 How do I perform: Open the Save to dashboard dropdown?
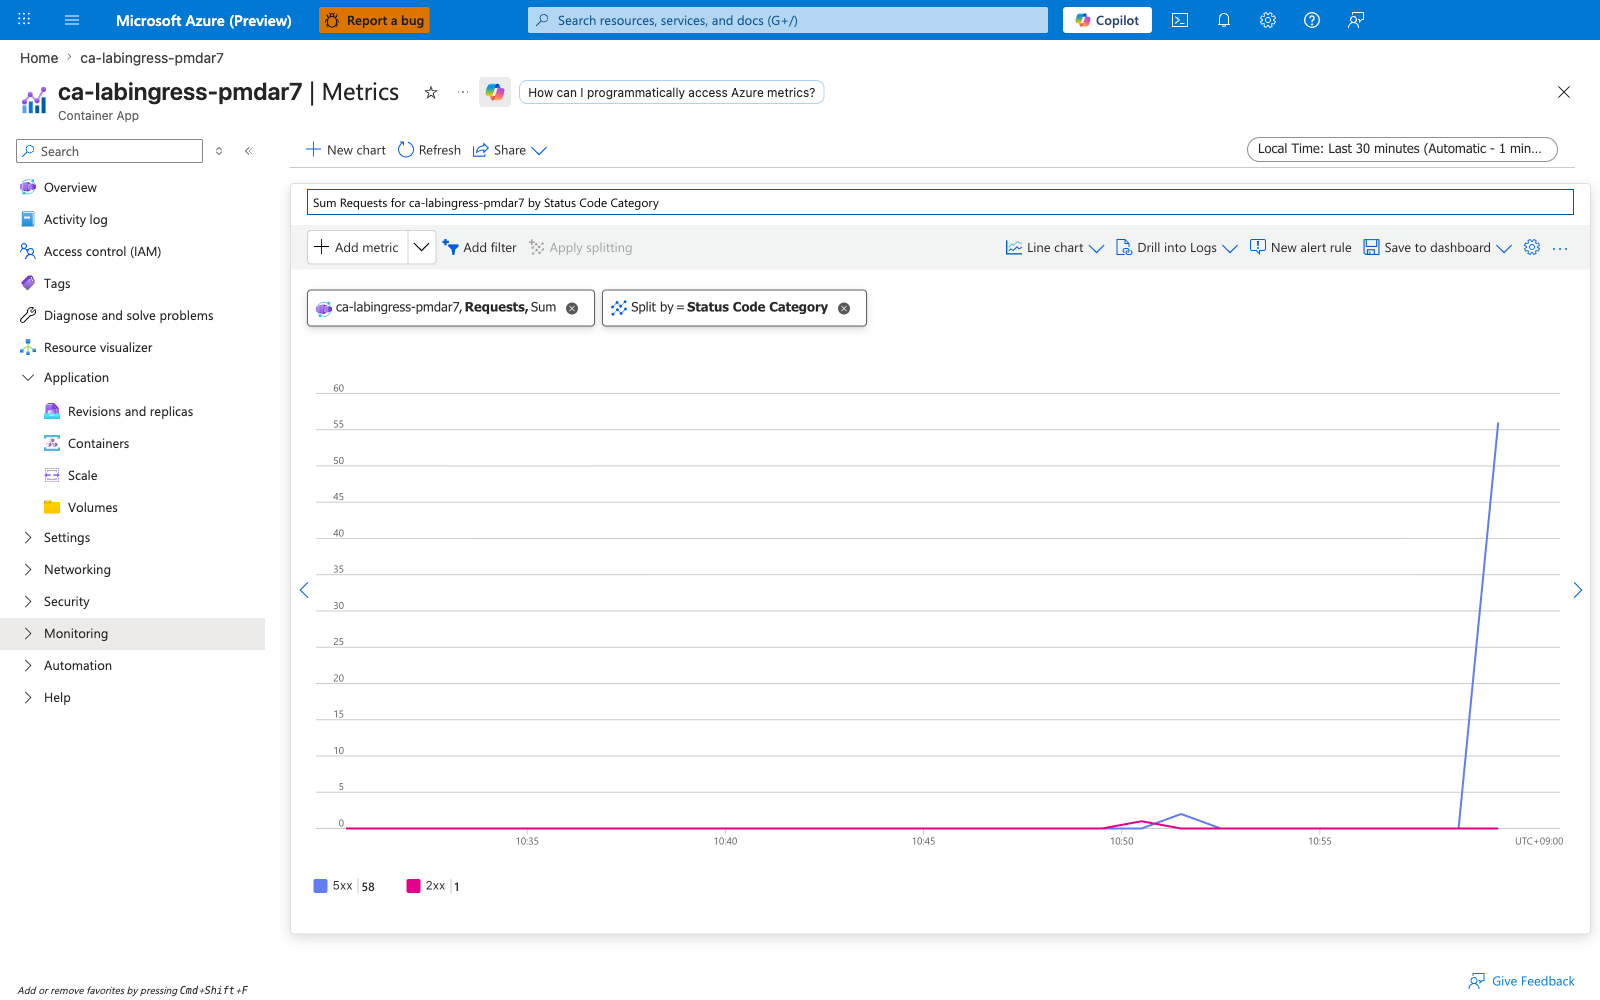tap(1438, 248)
